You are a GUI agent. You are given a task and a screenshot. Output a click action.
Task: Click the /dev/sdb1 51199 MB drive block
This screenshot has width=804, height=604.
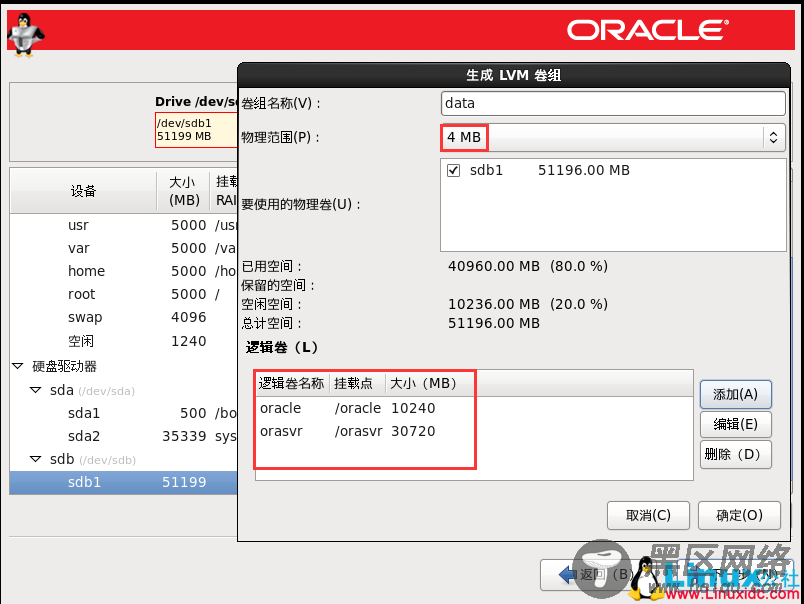[196, 130]
